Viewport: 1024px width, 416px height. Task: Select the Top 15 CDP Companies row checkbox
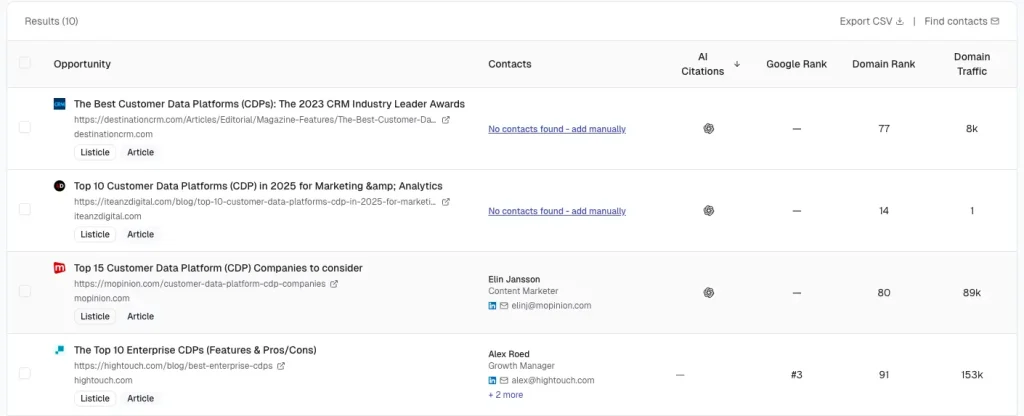point(25,291)
